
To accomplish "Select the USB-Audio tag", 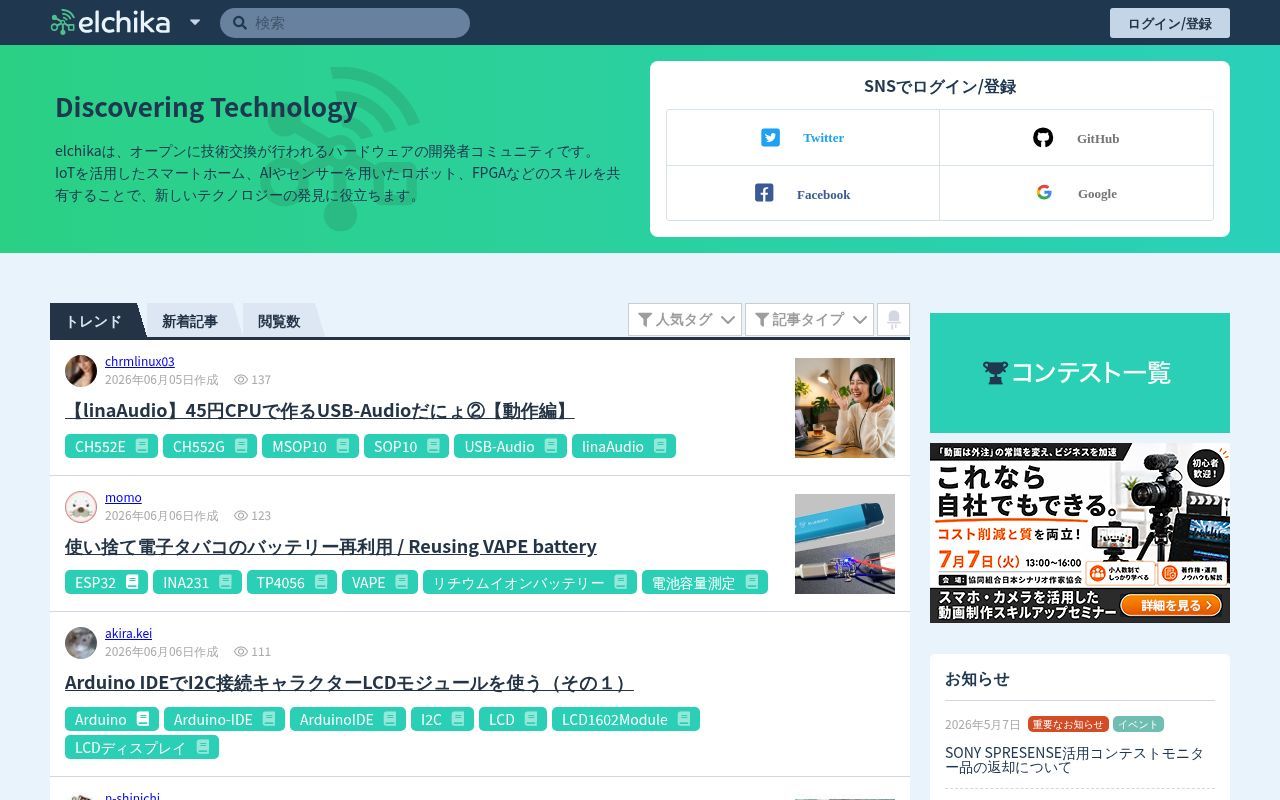I will (510, 446).
